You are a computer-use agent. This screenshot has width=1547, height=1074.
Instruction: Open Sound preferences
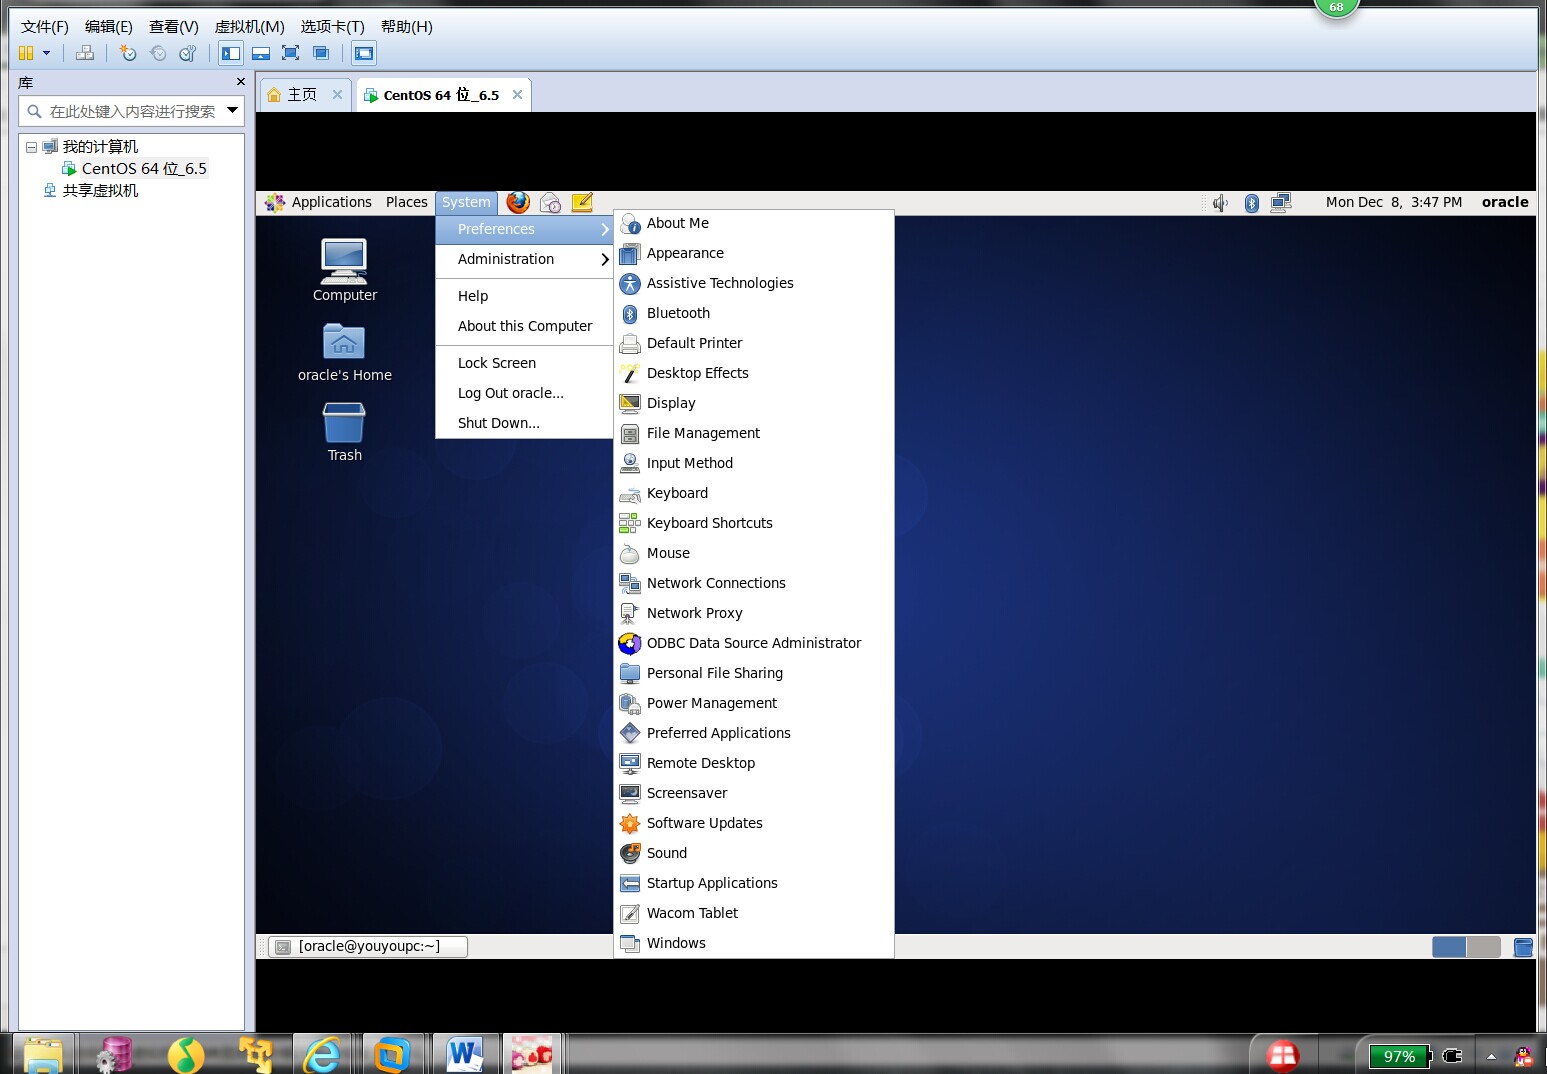753,853
